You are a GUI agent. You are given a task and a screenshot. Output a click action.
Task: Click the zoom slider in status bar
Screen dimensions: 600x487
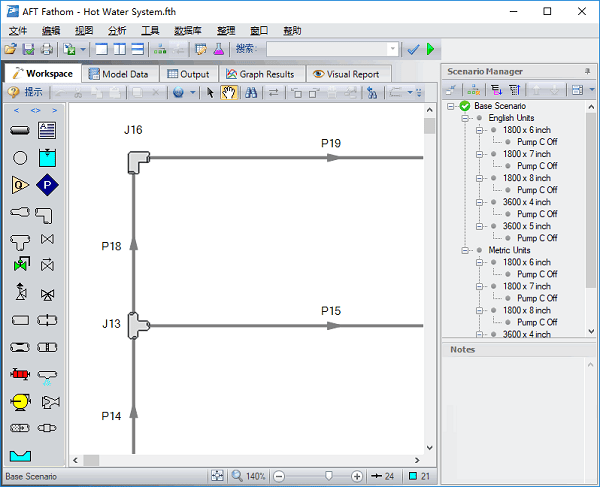(x=327, y=477)
